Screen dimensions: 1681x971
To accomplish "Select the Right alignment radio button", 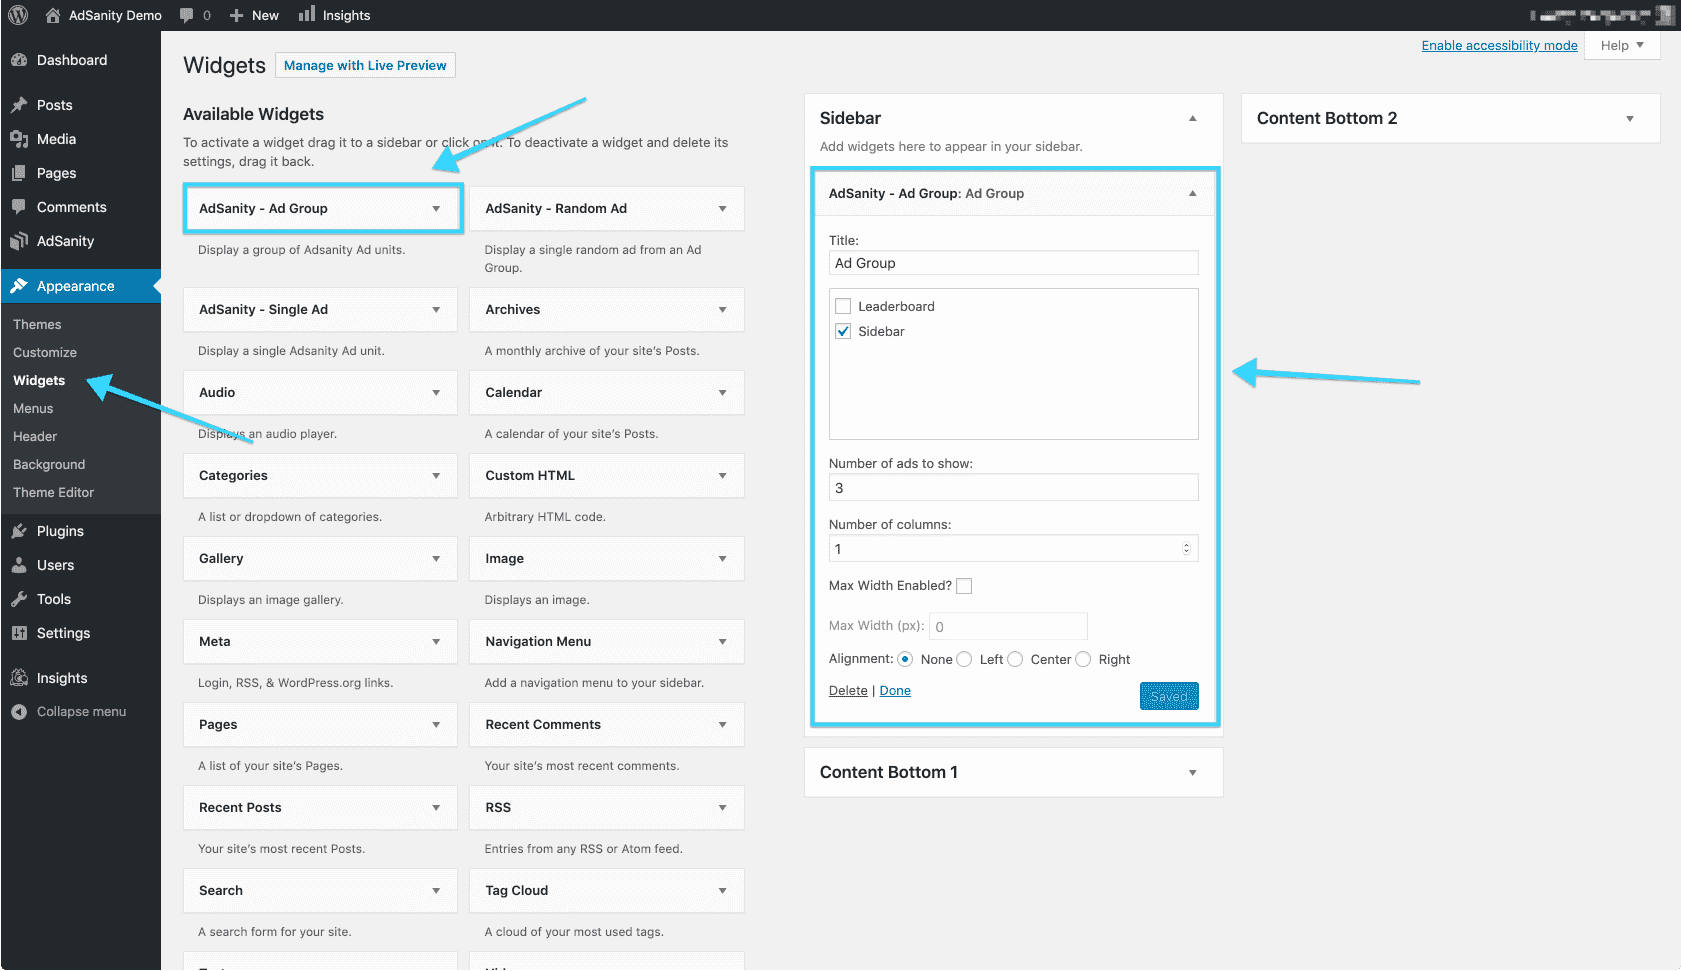I will click(x=1083, y=659).
